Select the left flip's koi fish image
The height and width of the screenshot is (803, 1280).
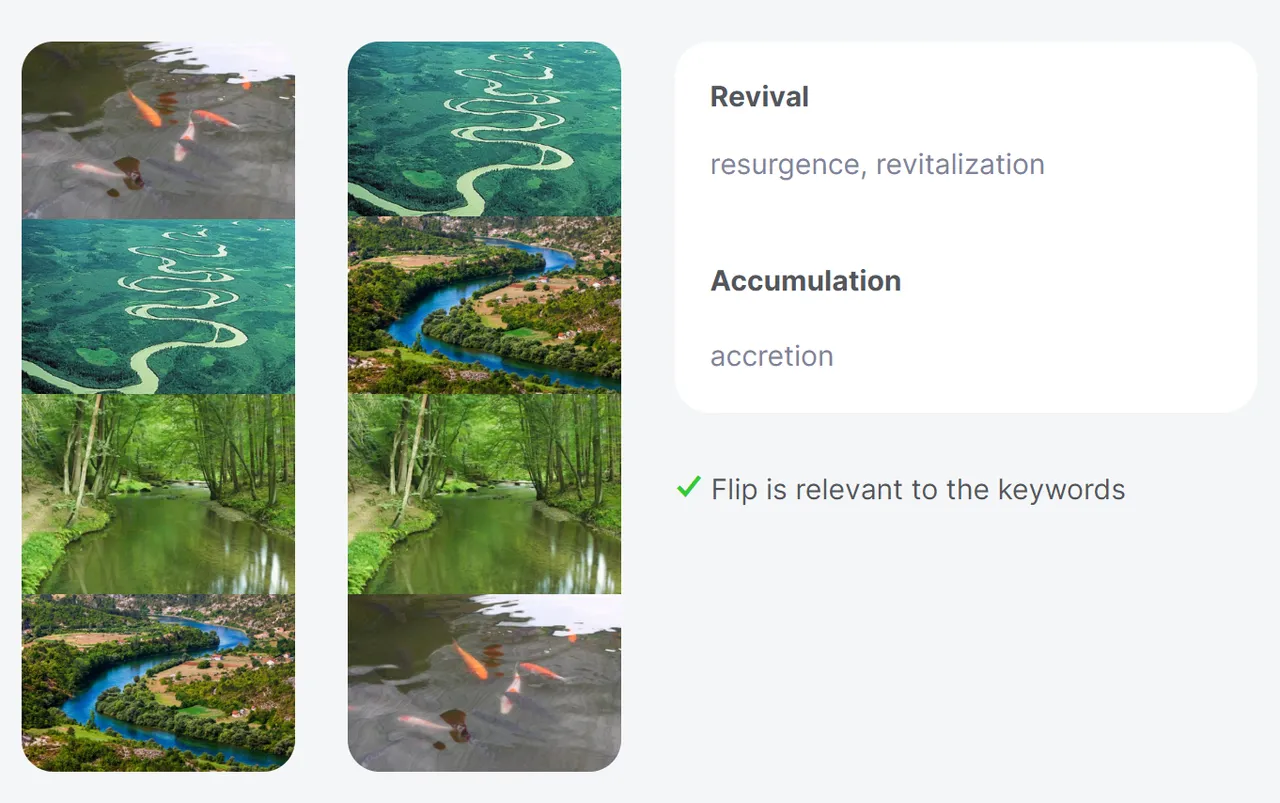158,130
